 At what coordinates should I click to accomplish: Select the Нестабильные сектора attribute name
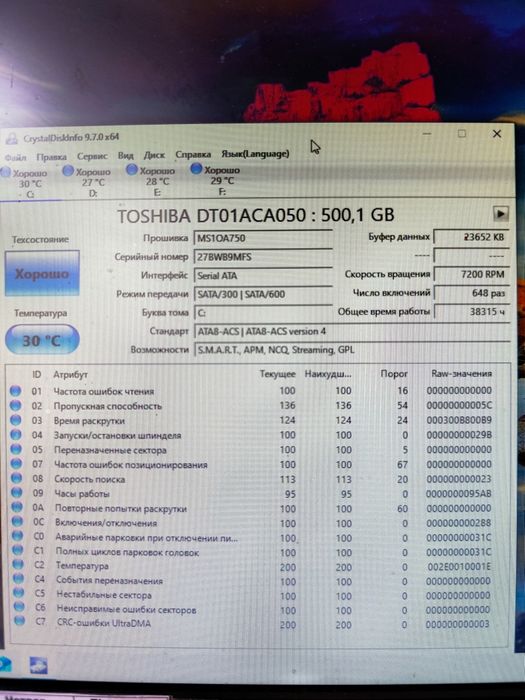(x=104, y=595)
